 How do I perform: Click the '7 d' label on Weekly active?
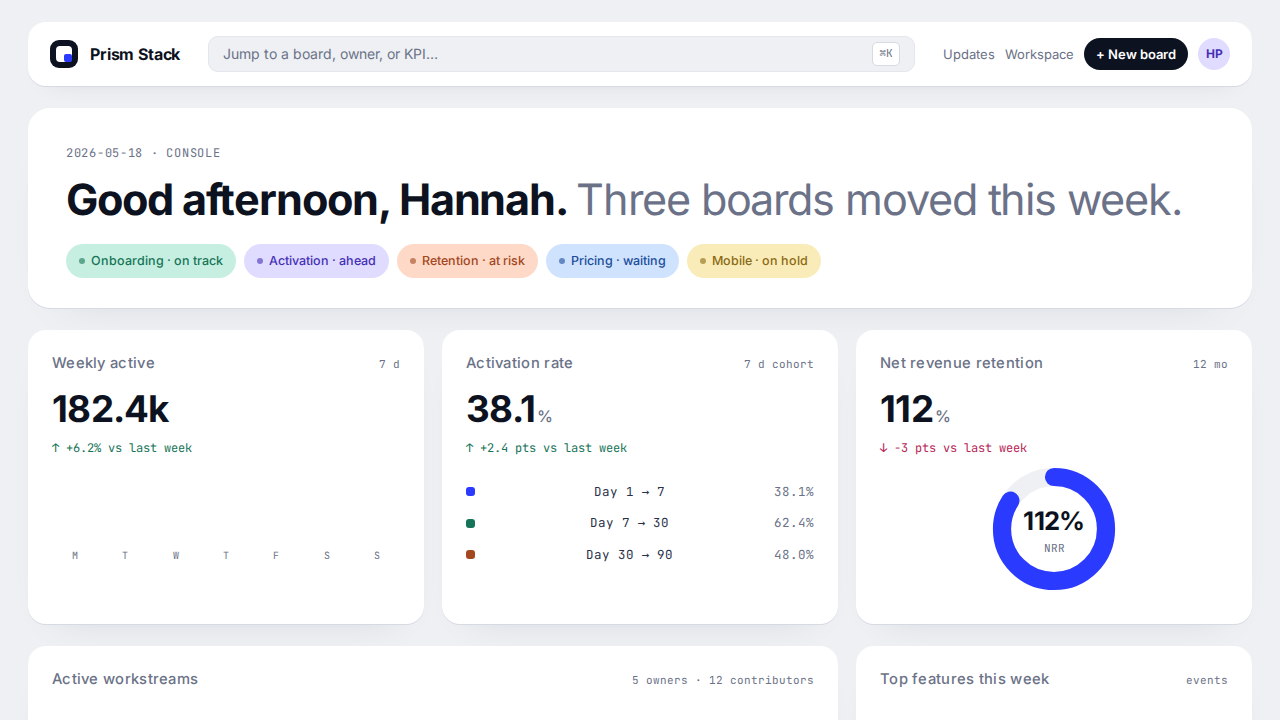[x=389, y=364]
